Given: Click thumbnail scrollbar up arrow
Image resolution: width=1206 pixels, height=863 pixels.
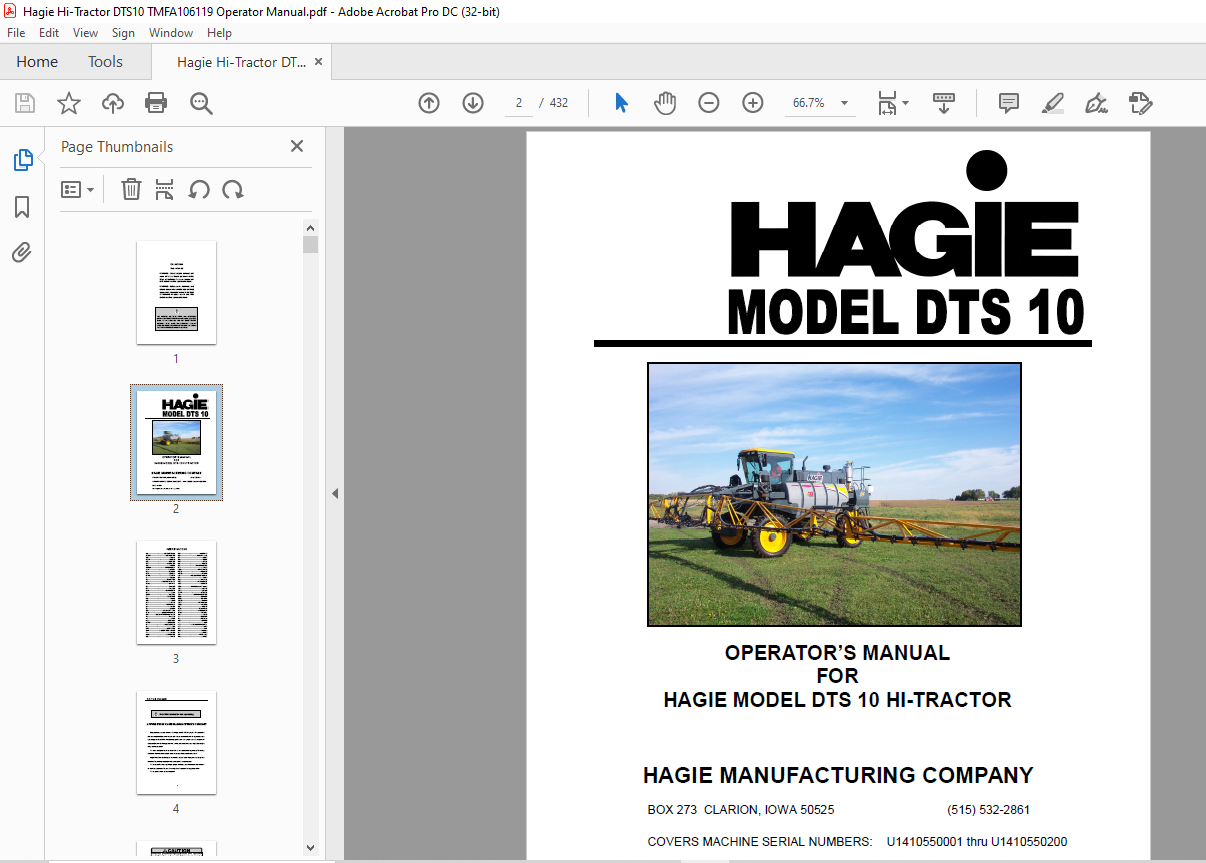Looking at the screenshot, I should pos(310,228).
